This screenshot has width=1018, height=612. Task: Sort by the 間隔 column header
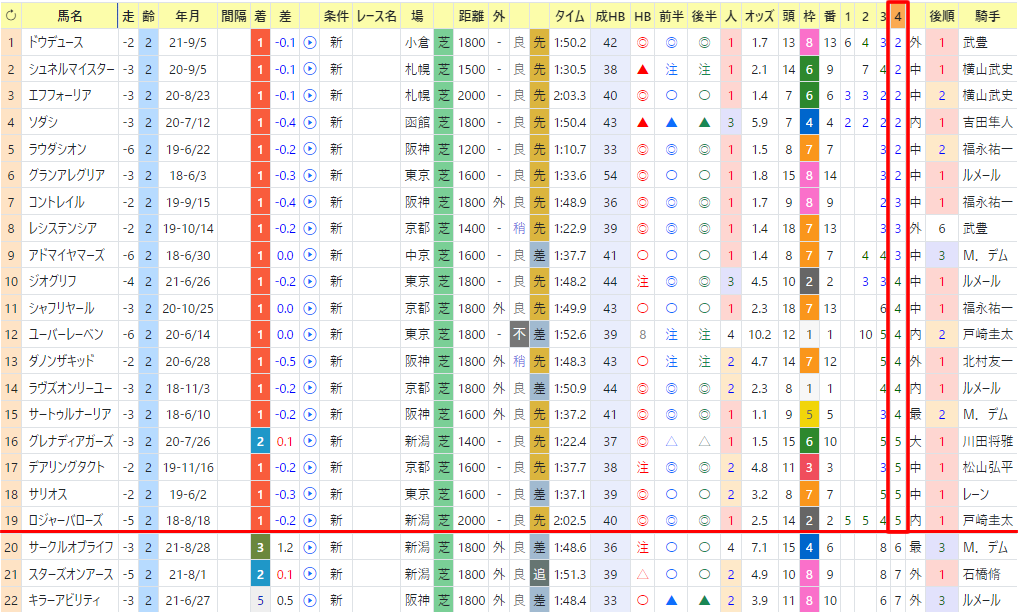coord(234,16)
